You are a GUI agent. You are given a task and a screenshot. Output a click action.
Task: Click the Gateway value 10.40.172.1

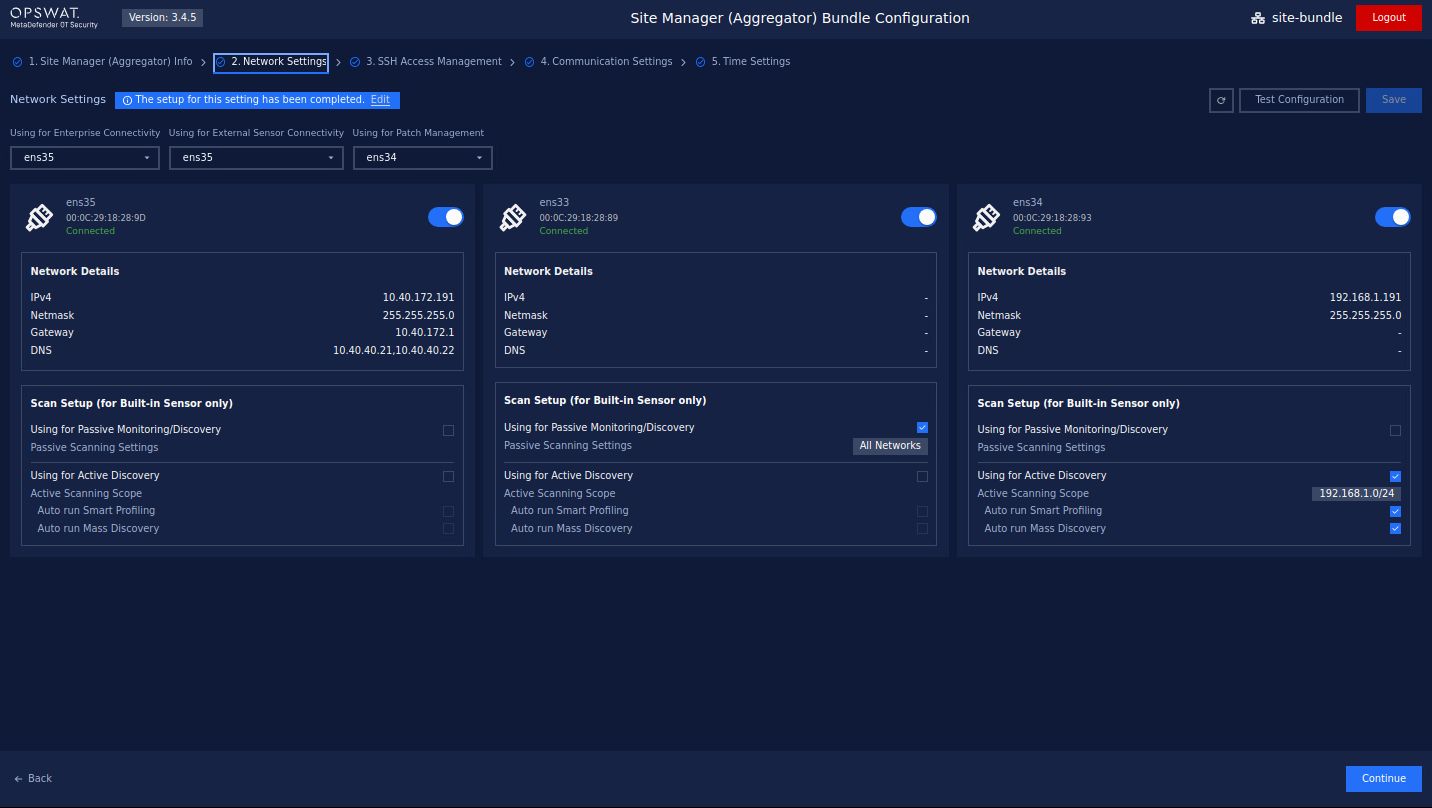click(x=424, y=333)
